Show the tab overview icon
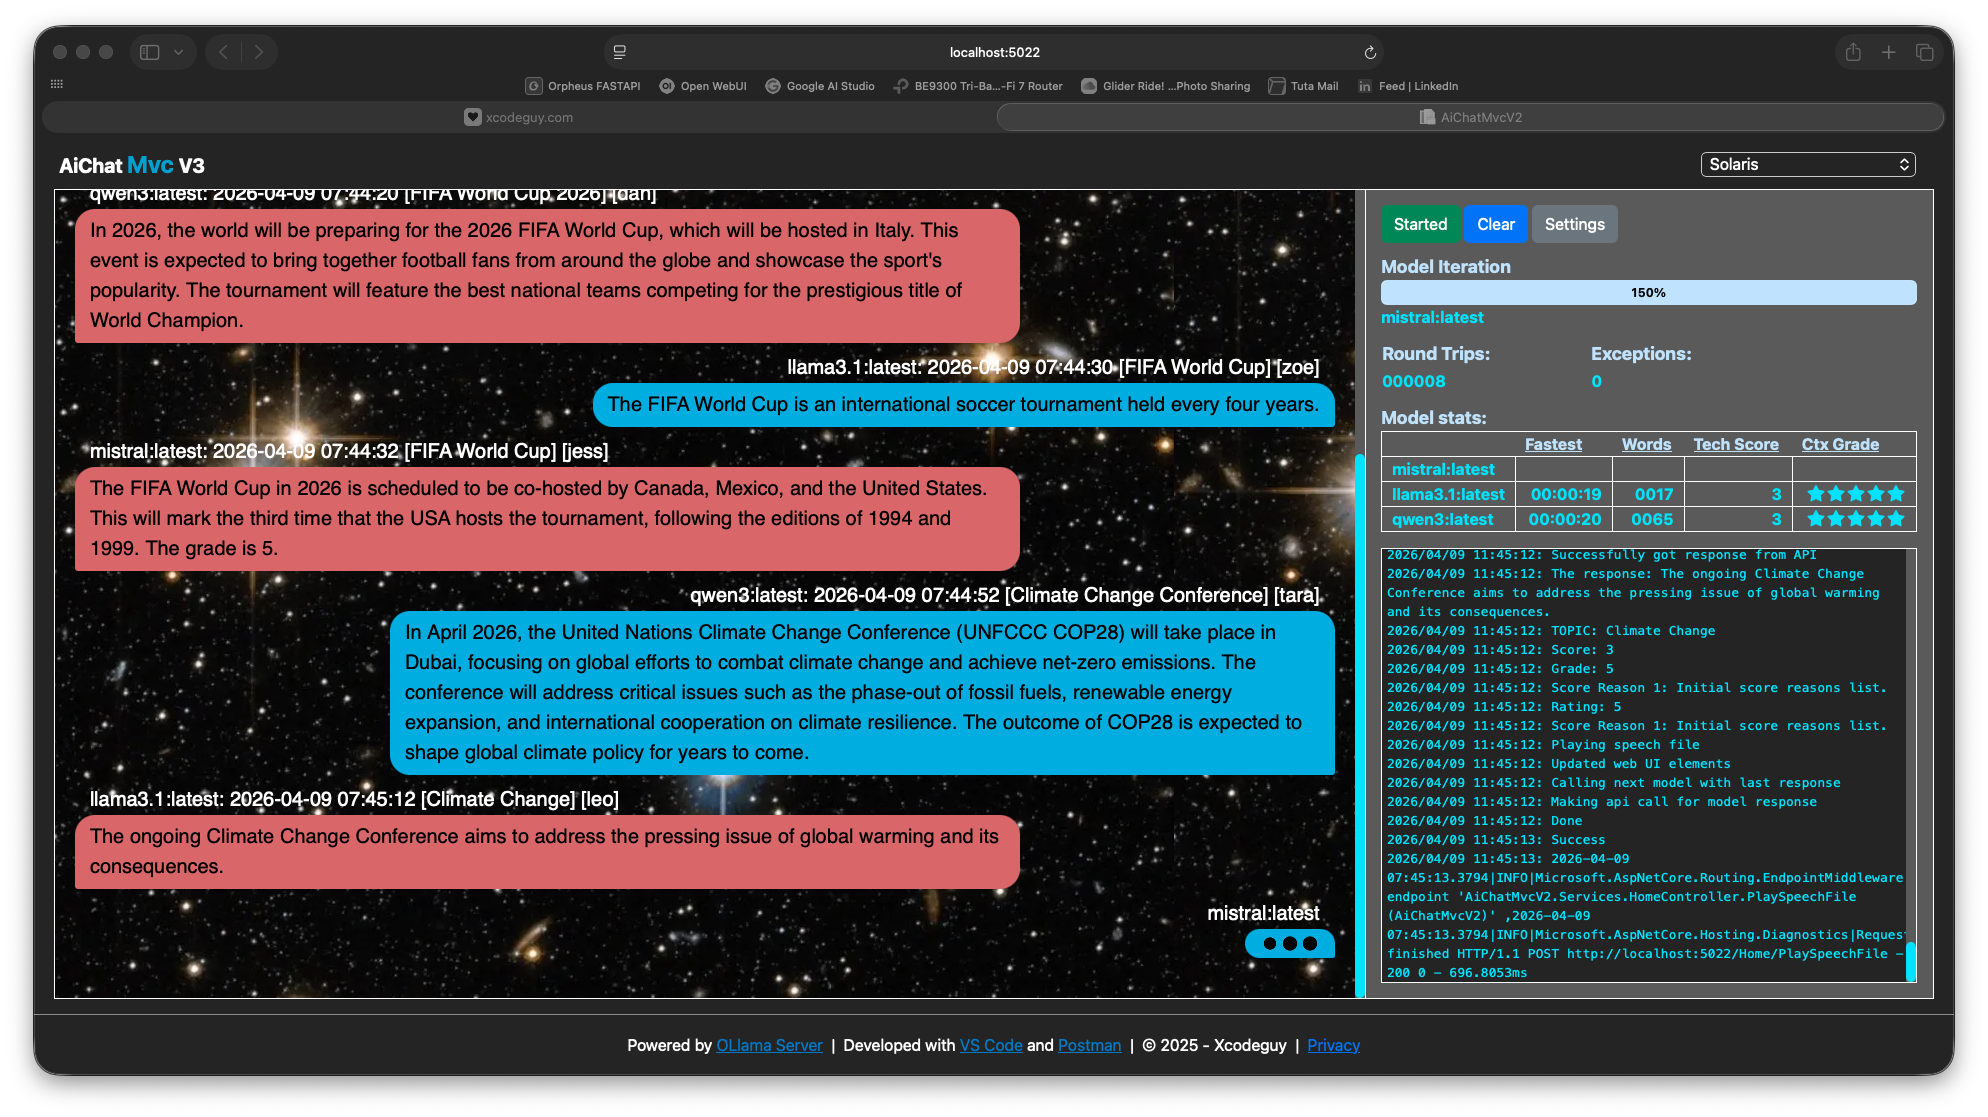The width and height of the screenshot is (1988, 1117). point(1924,52)
